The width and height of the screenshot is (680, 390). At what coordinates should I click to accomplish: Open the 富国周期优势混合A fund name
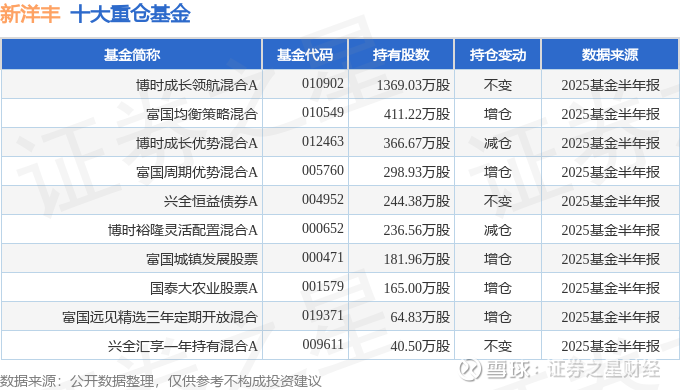(197, 172)
